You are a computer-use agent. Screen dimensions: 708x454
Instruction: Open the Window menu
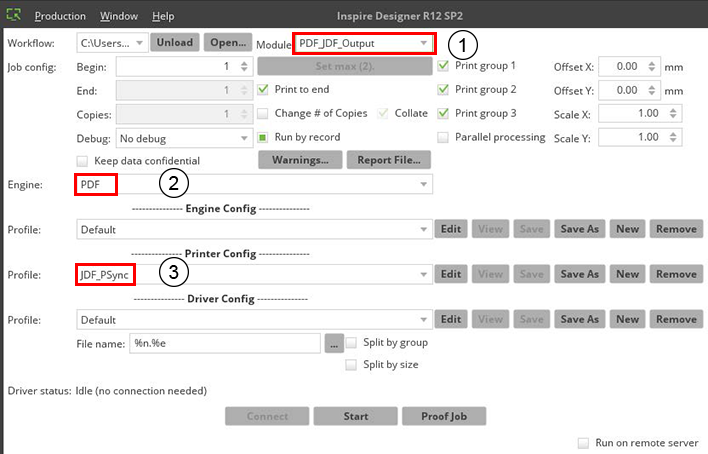click(119, 17)
